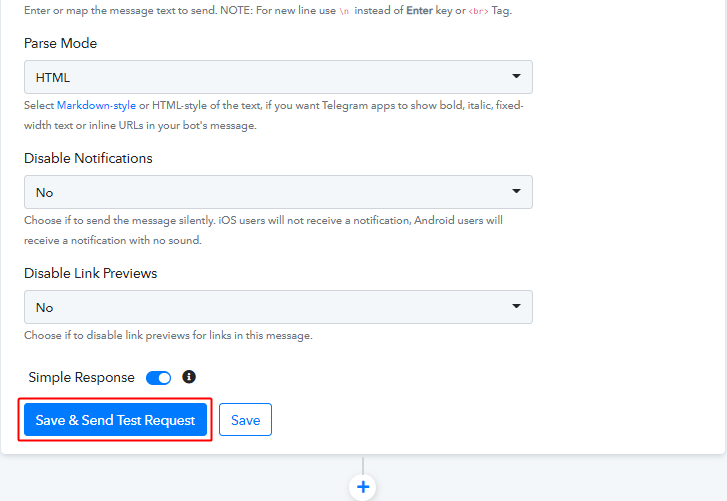Click the '<br>' tag code snippet
Viewport: 727px width, 501px height.
point(478,11)
